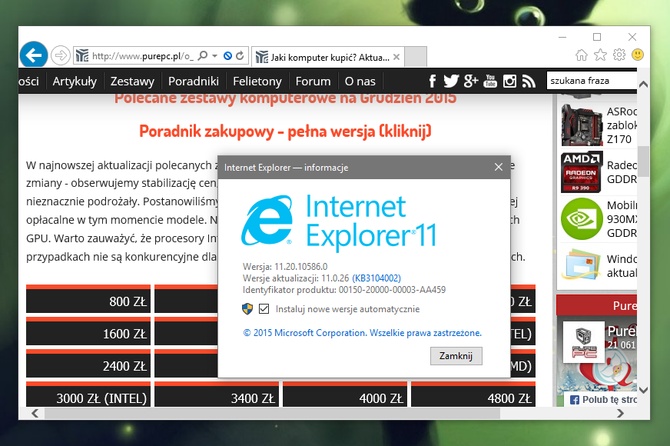This screenshot has width=670, height=446.
Task: Click the Google+ icon
Action: click(x=470, y=81)
